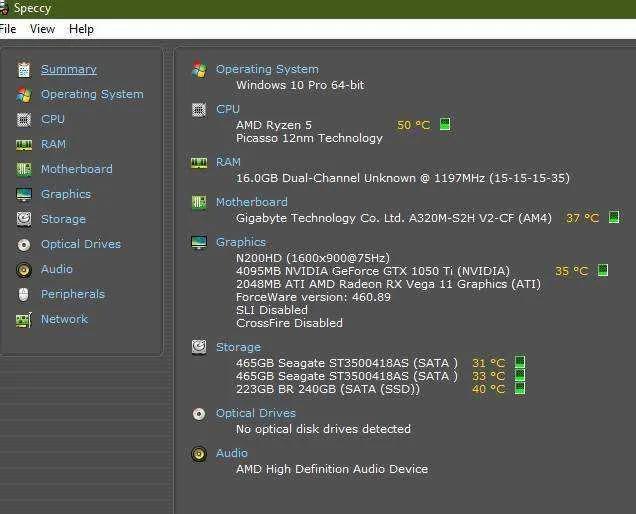Click the RAM heading in summary
The image size is (636, 514).
(228, 162)
